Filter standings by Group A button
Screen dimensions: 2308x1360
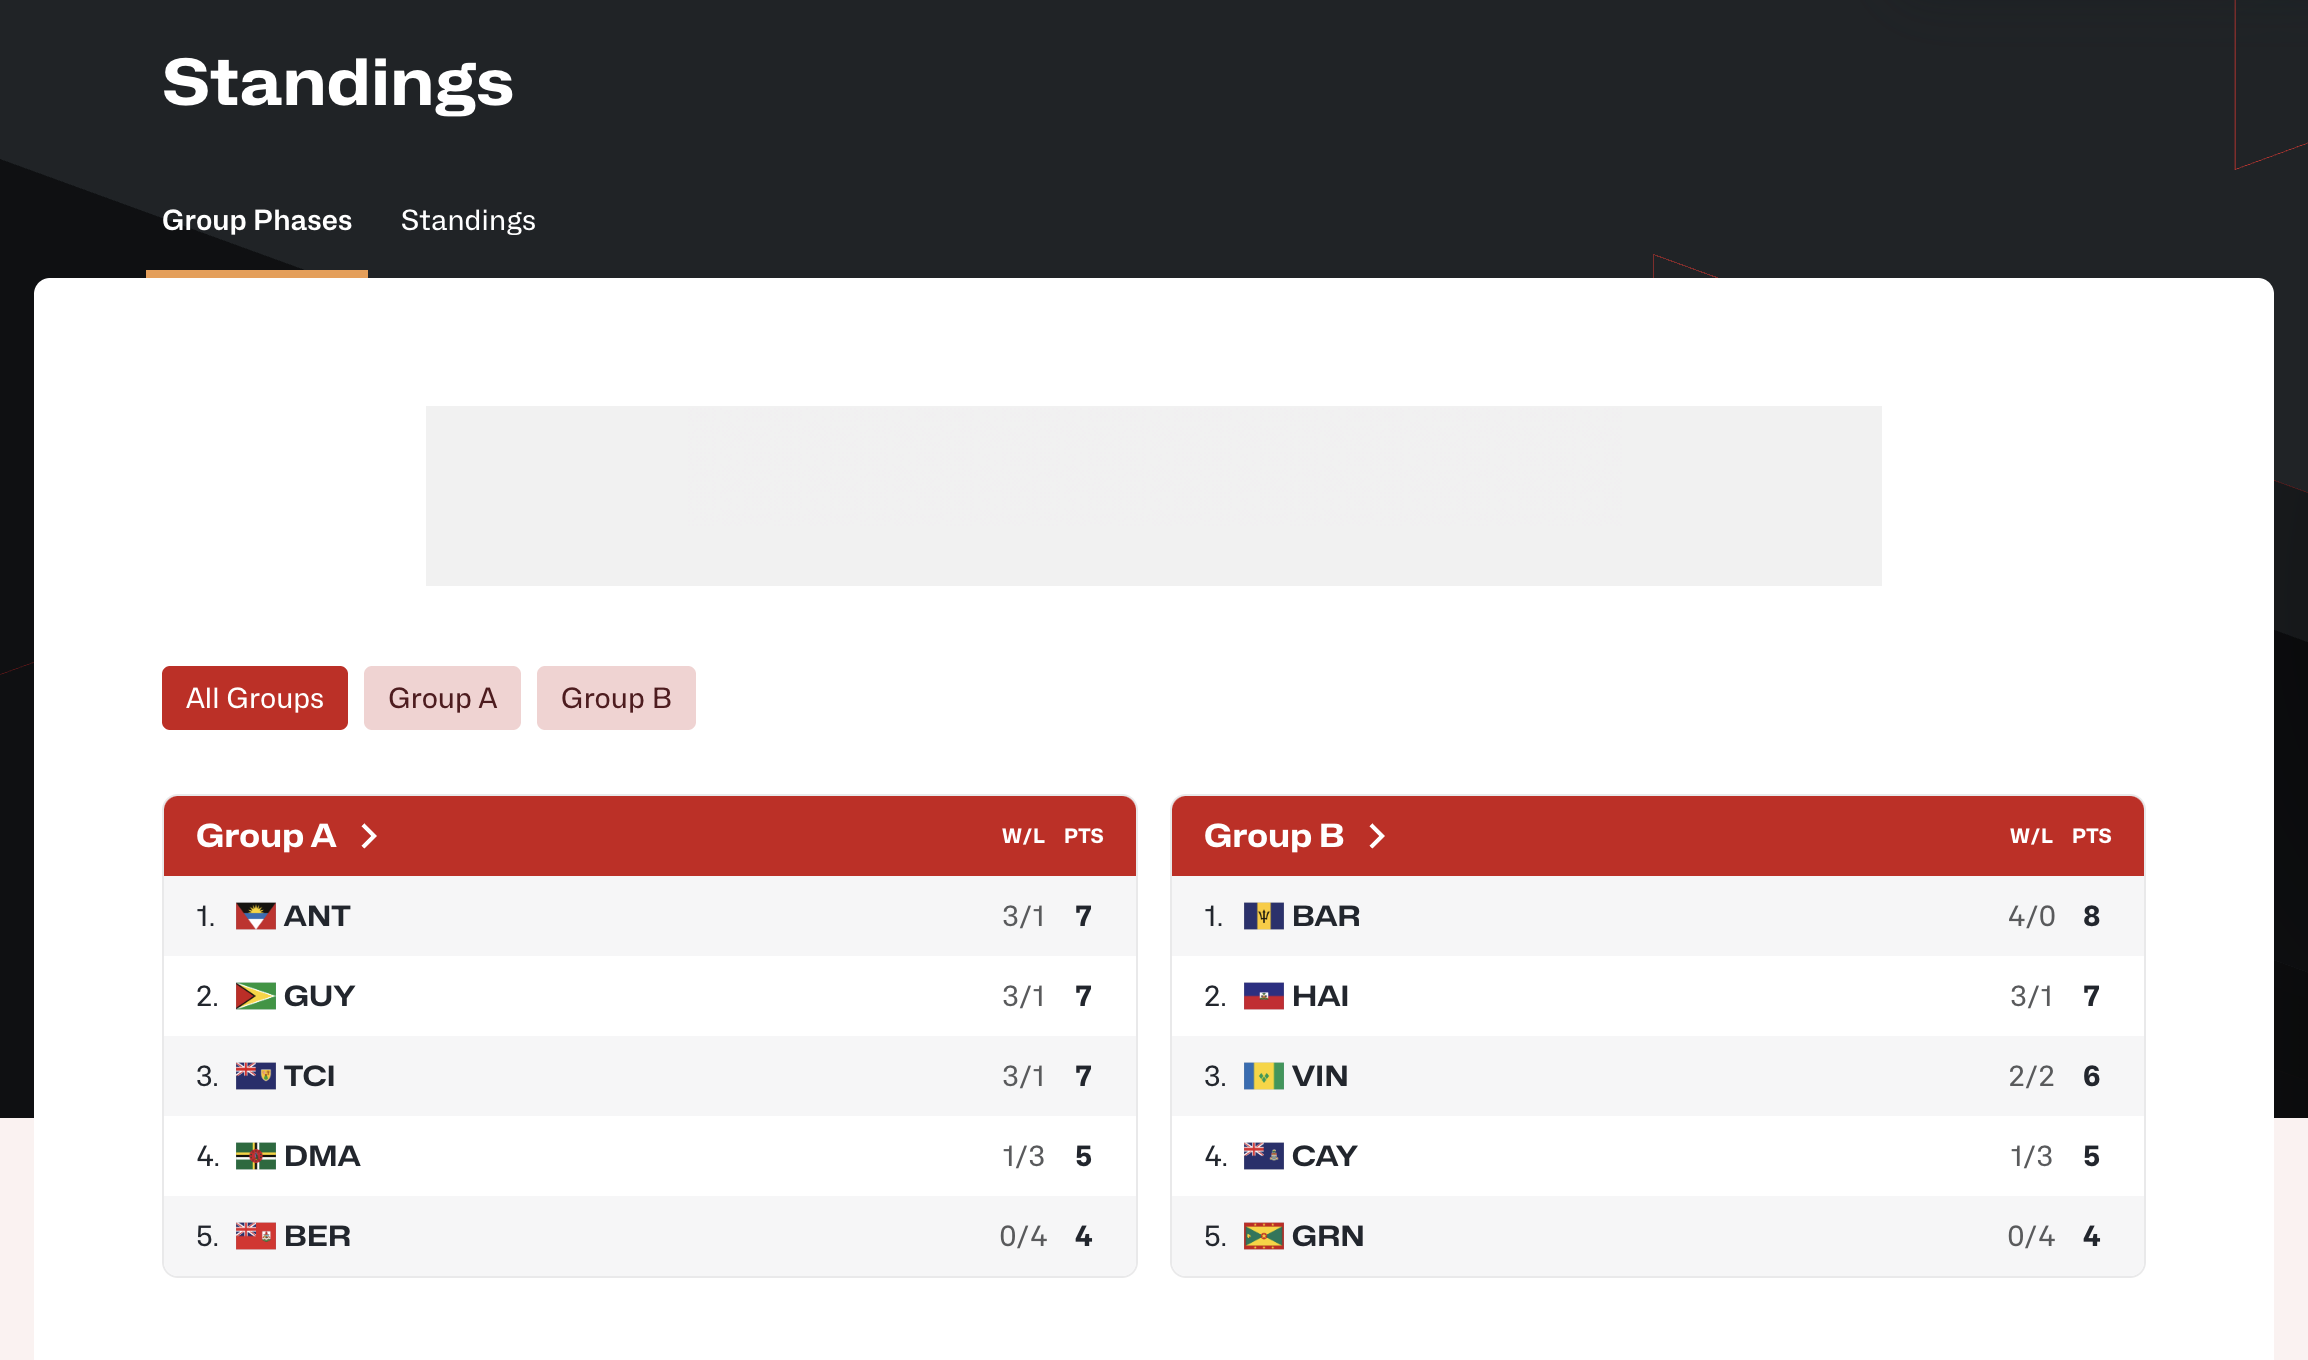tap(442, 698)
